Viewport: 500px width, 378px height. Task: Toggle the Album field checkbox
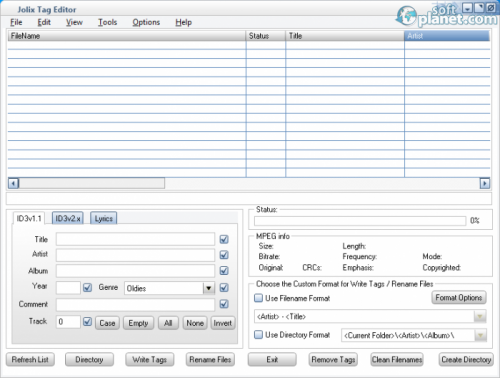(224, 271)
